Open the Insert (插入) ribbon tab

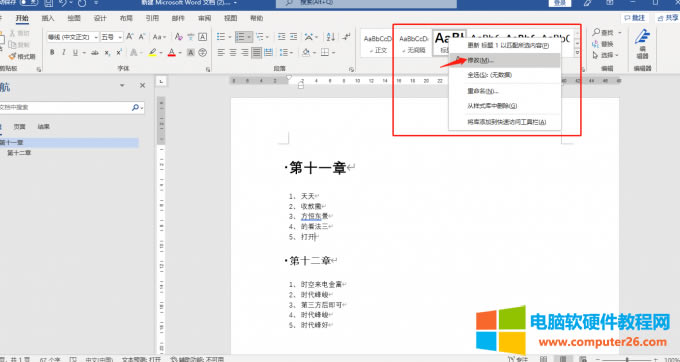pos(48,18)
